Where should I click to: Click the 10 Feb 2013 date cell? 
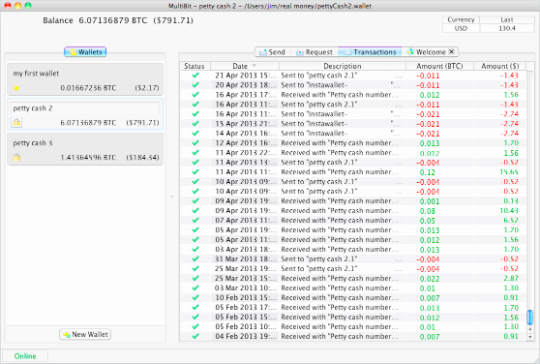(x=246, y=298)
